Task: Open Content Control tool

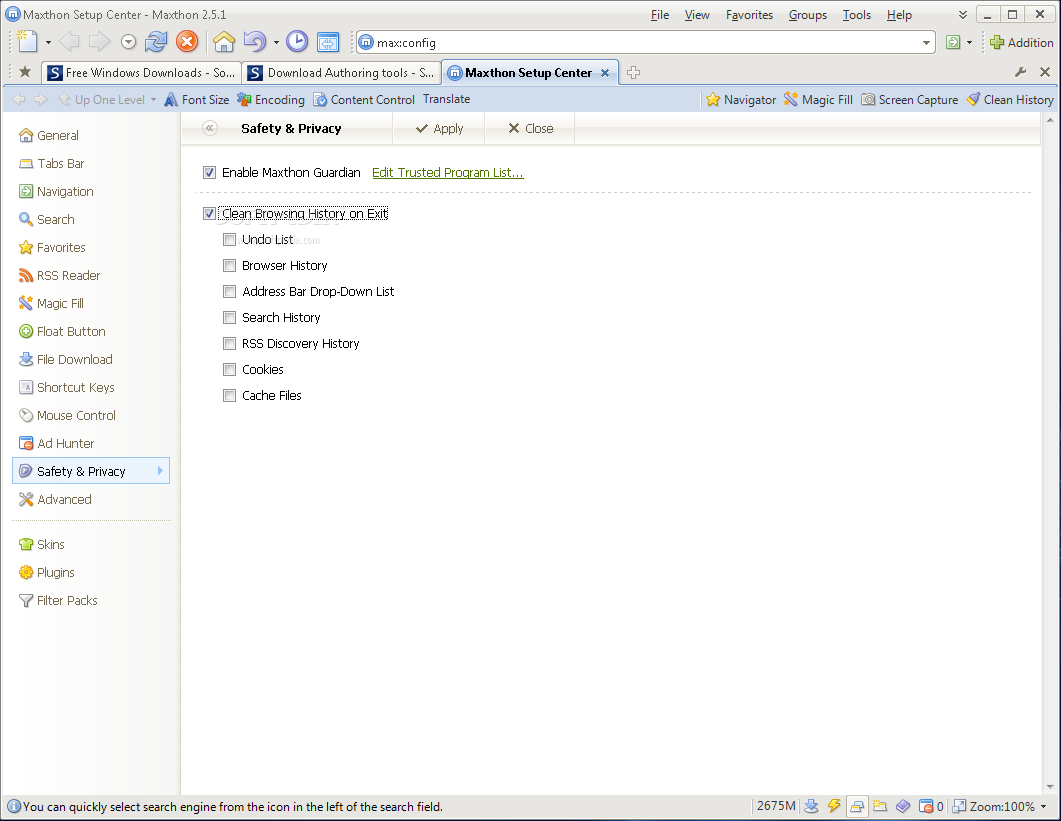Action: tap(363, 99)
